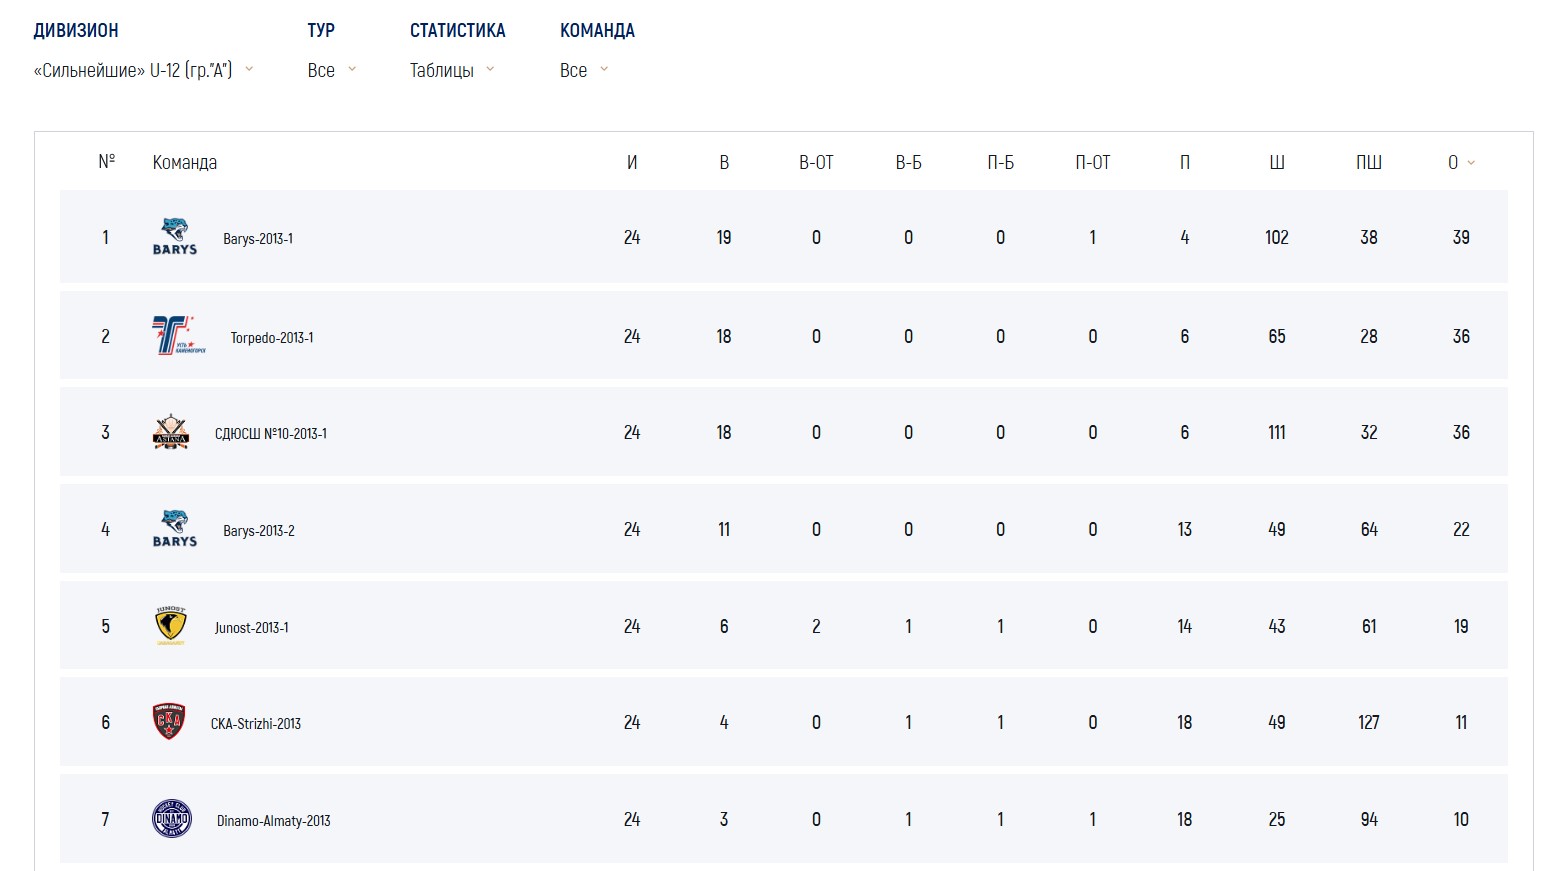Expand the Команда filter dropdown
The height and width of the screenshot is (871, 1543).
click(584, 70)
